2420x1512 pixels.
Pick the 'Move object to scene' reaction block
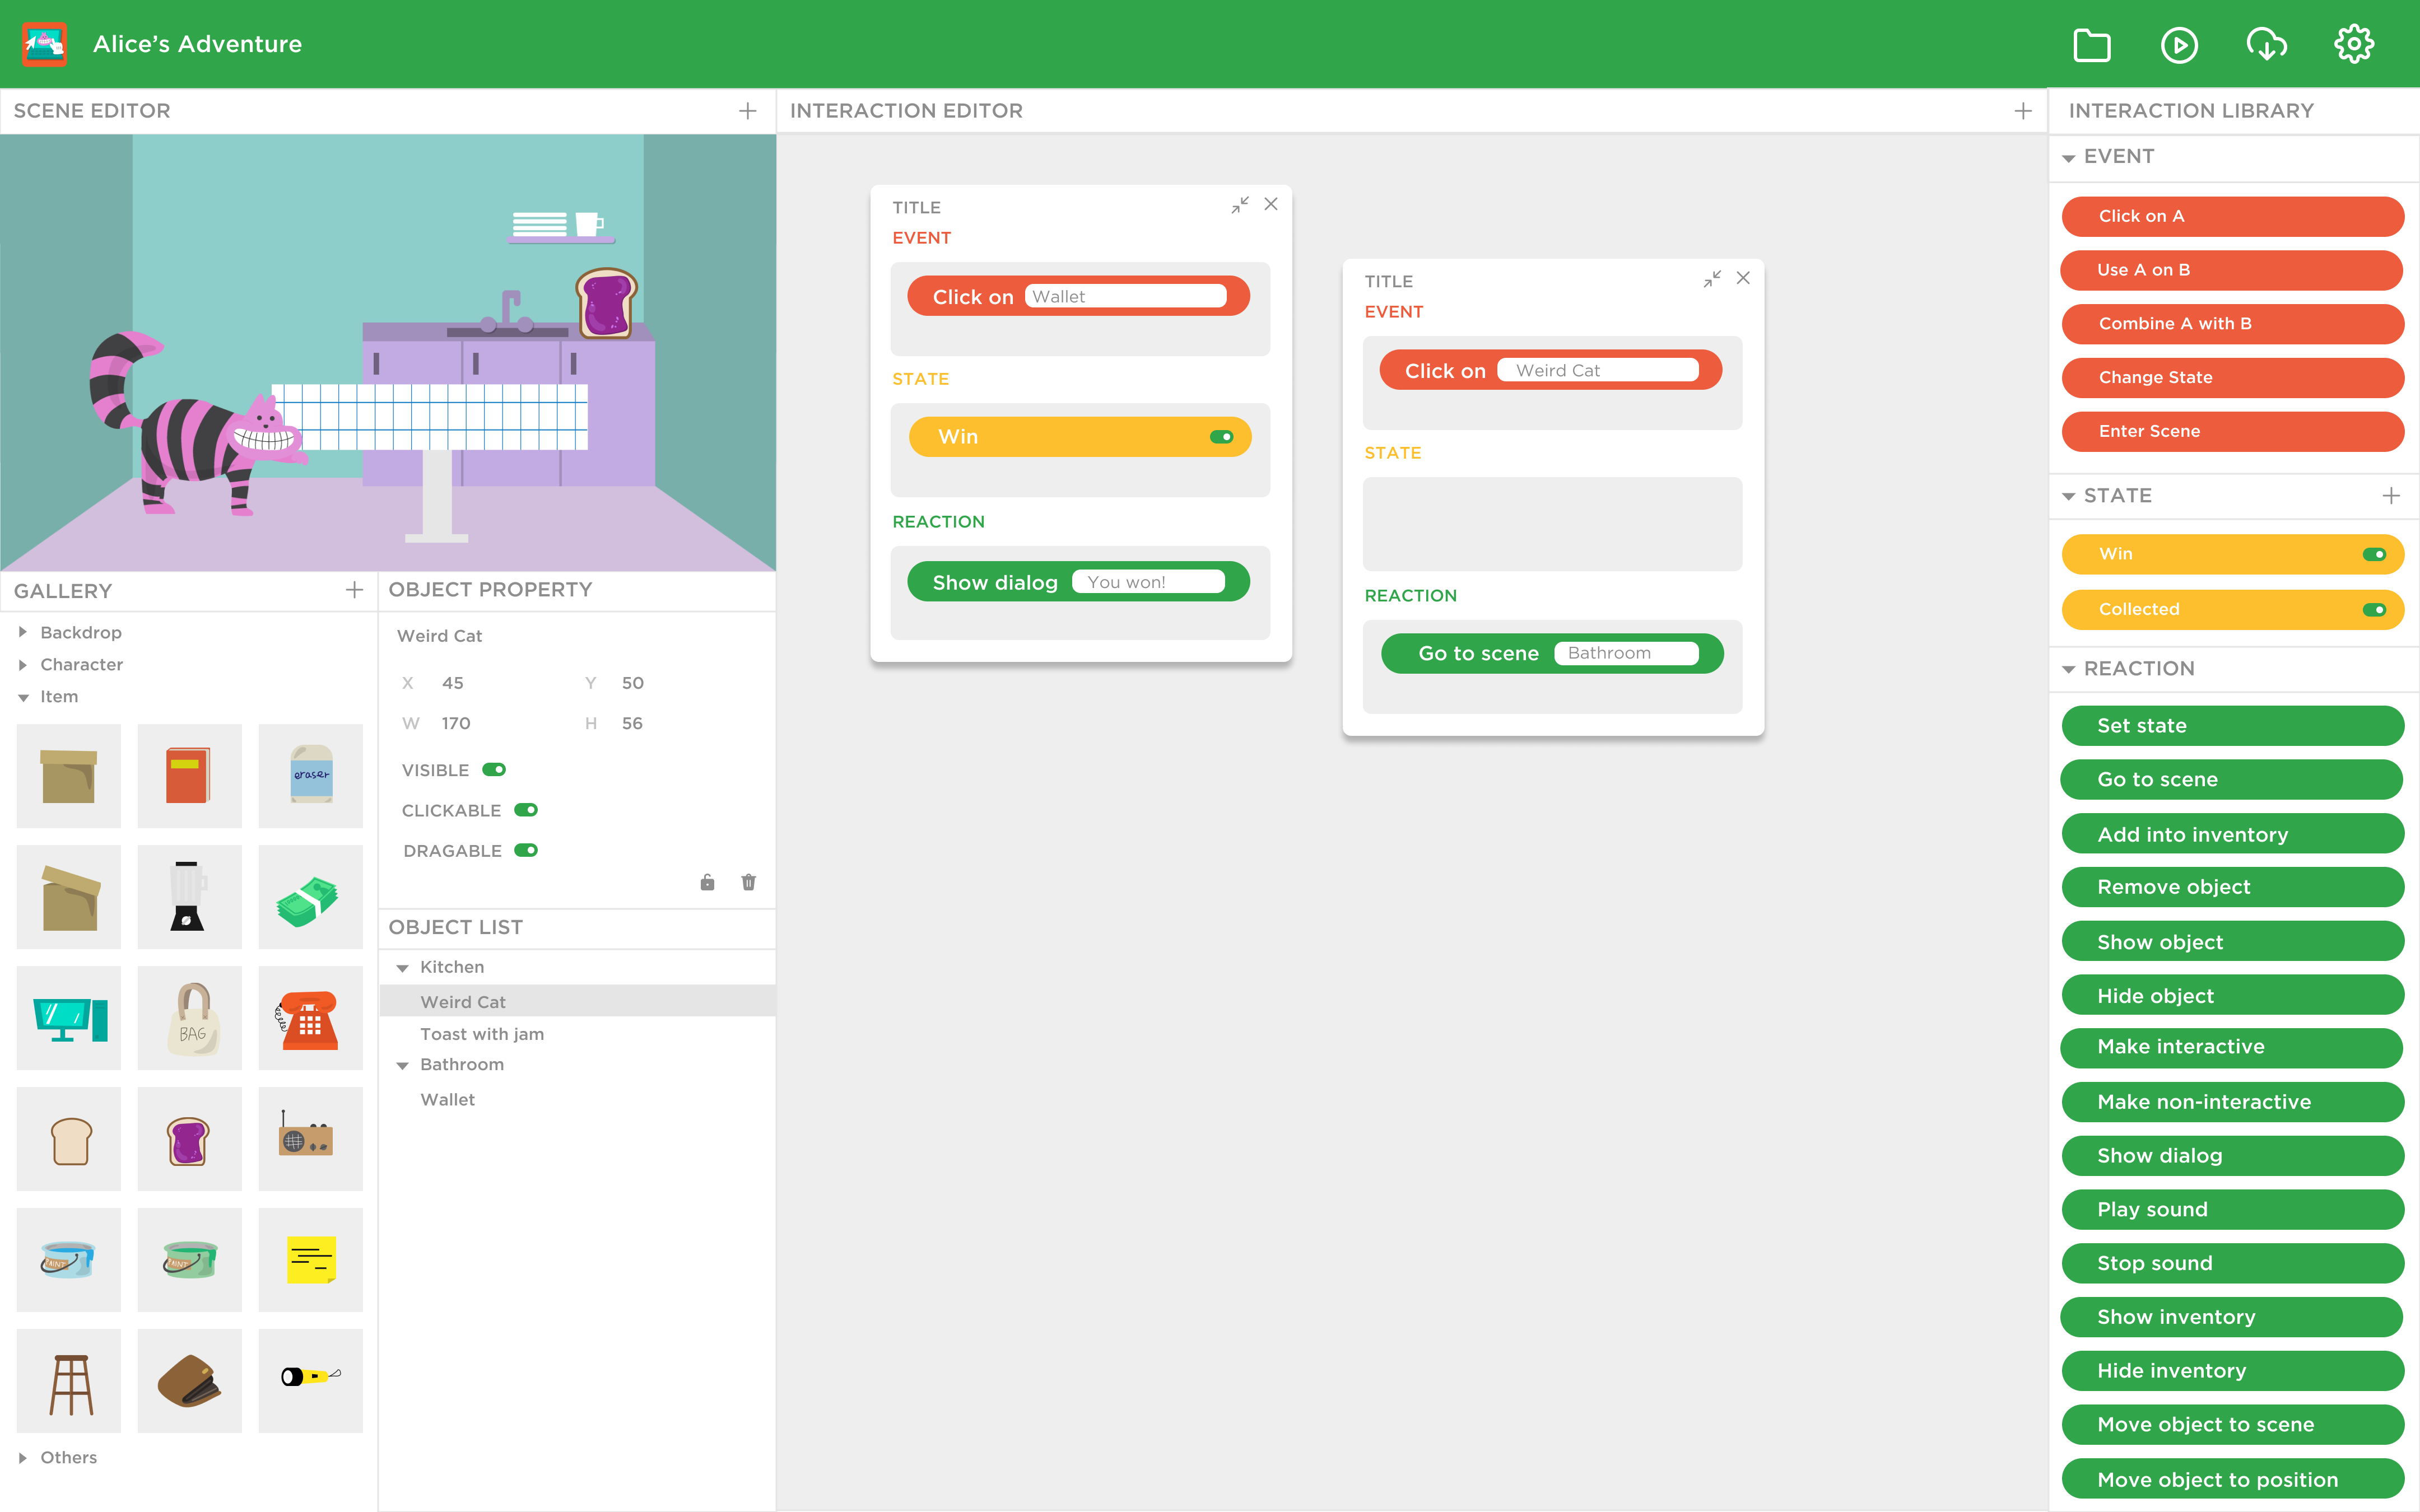[x=2232, y=1424]
